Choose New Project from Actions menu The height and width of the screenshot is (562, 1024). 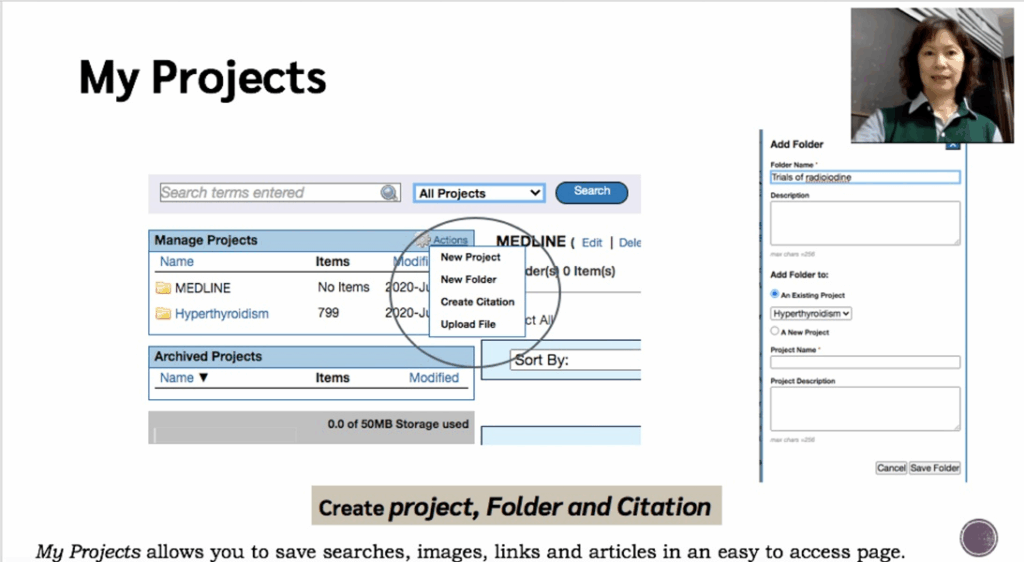(470, 258)
